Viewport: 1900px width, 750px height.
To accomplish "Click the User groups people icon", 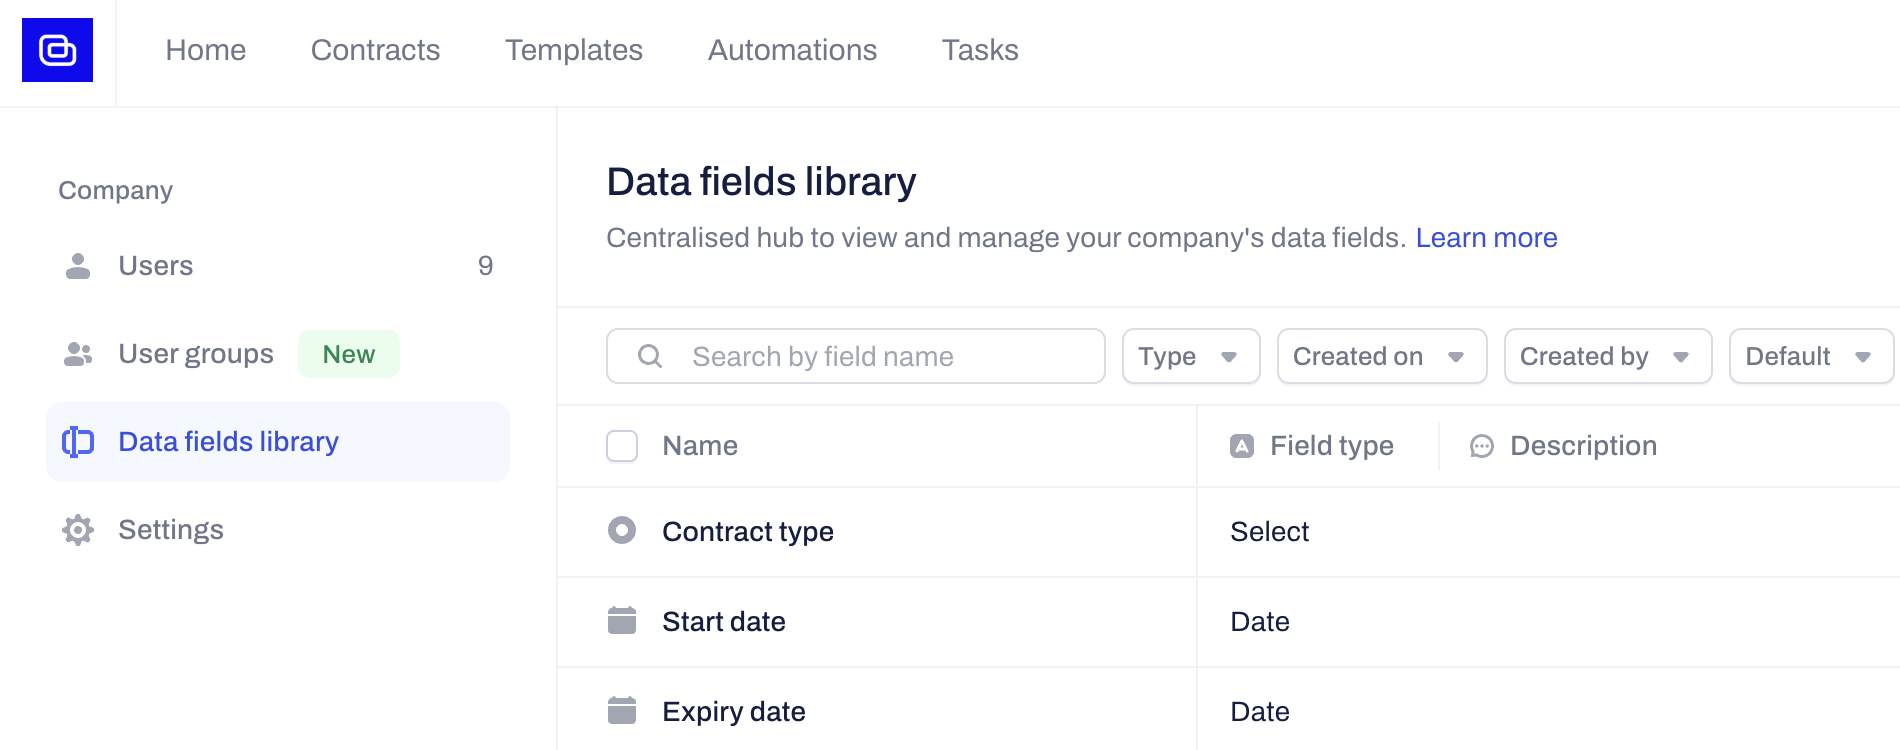I will 78,354.
